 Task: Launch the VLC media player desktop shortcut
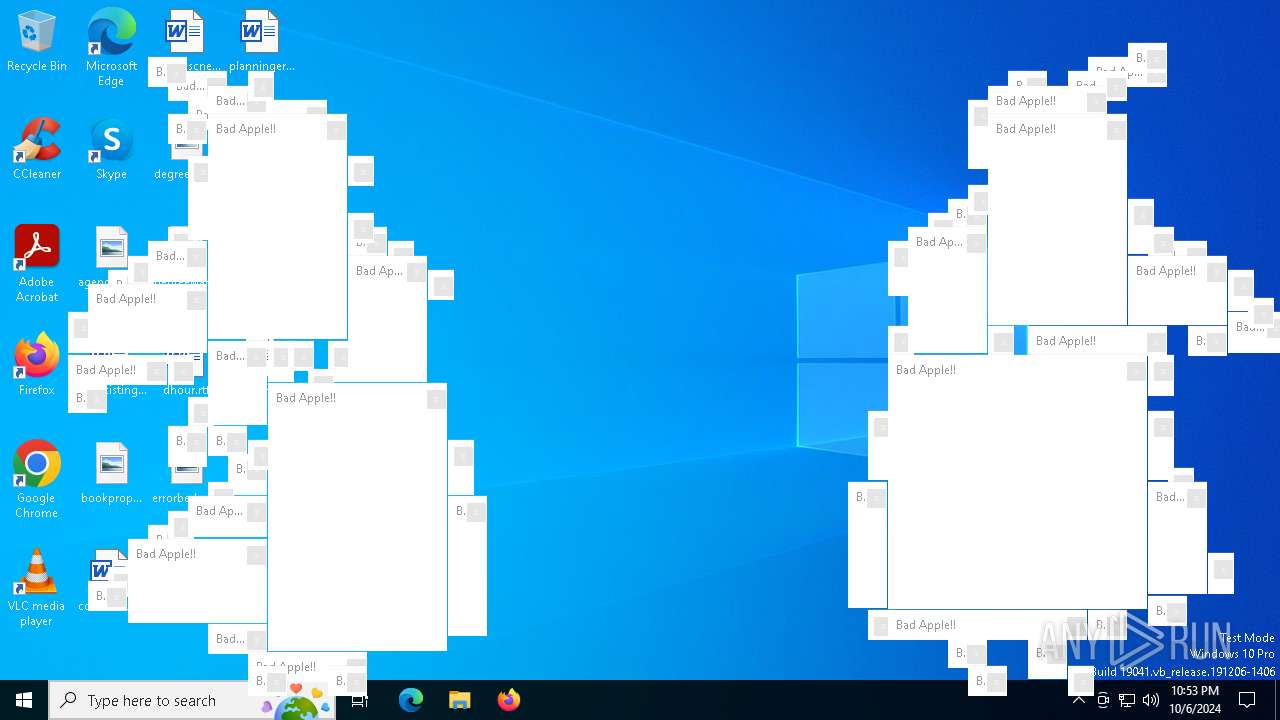(x=37, y=588)
